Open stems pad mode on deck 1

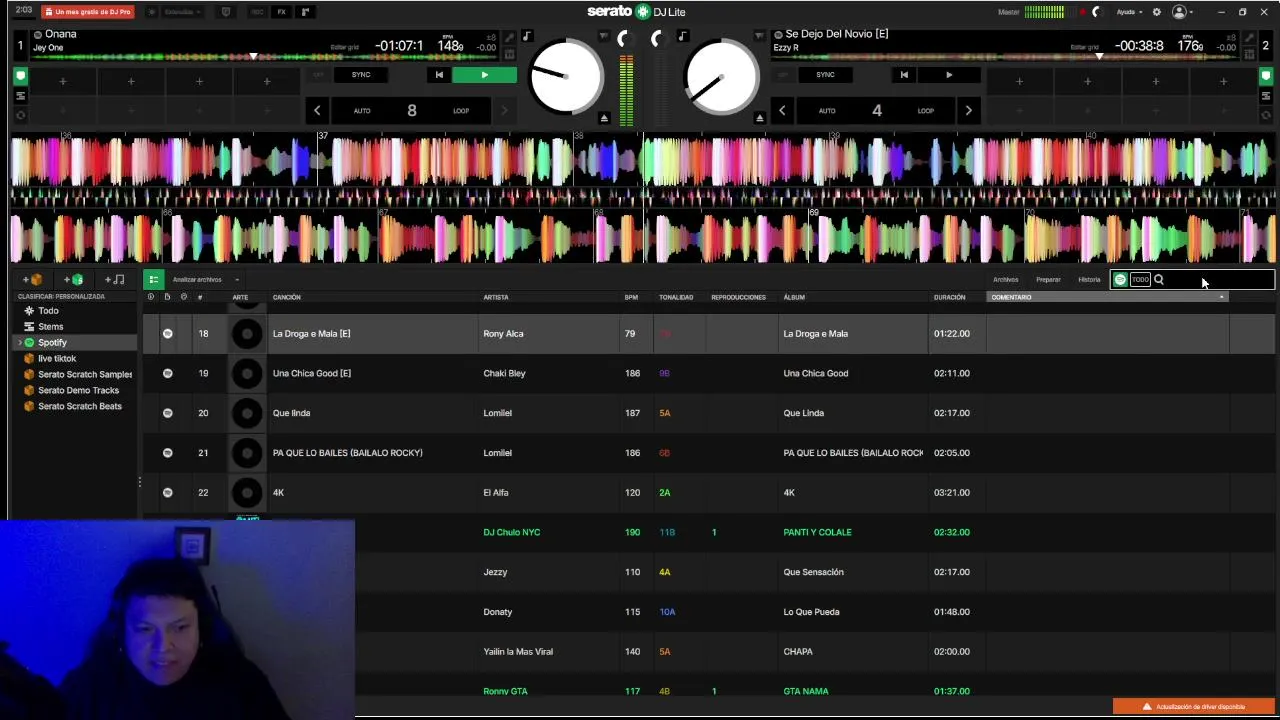[x=20, y=96]
